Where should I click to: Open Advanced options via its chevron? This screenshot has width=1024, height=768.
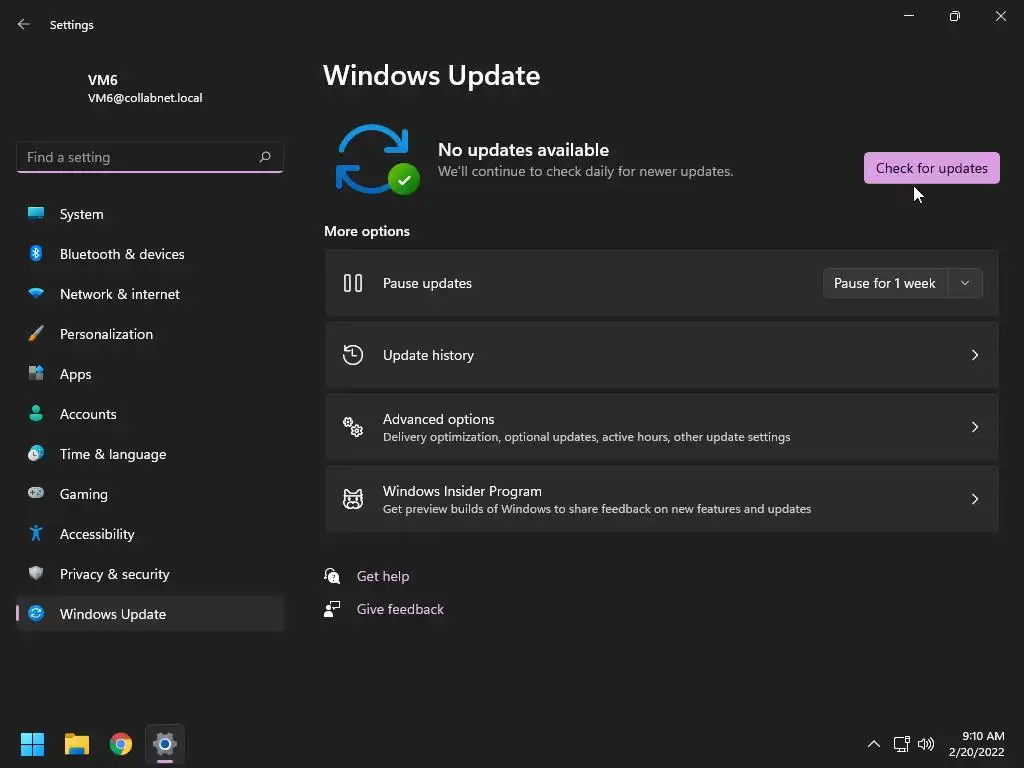point(974,427)
